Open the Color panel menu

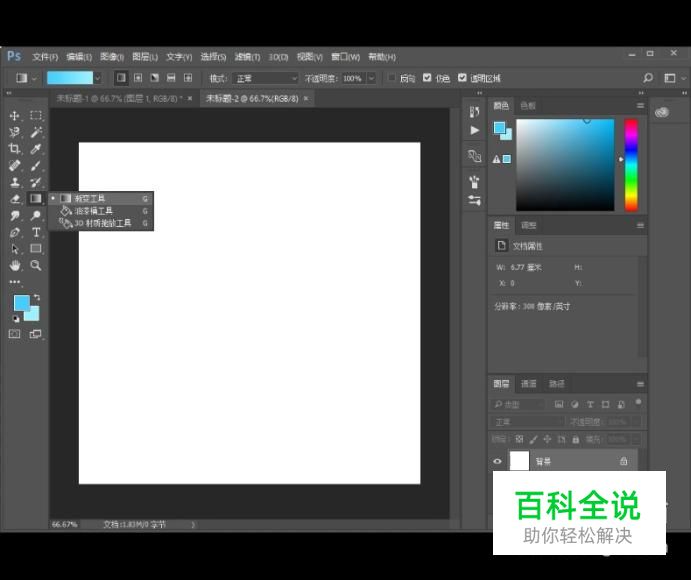point(640,106)
